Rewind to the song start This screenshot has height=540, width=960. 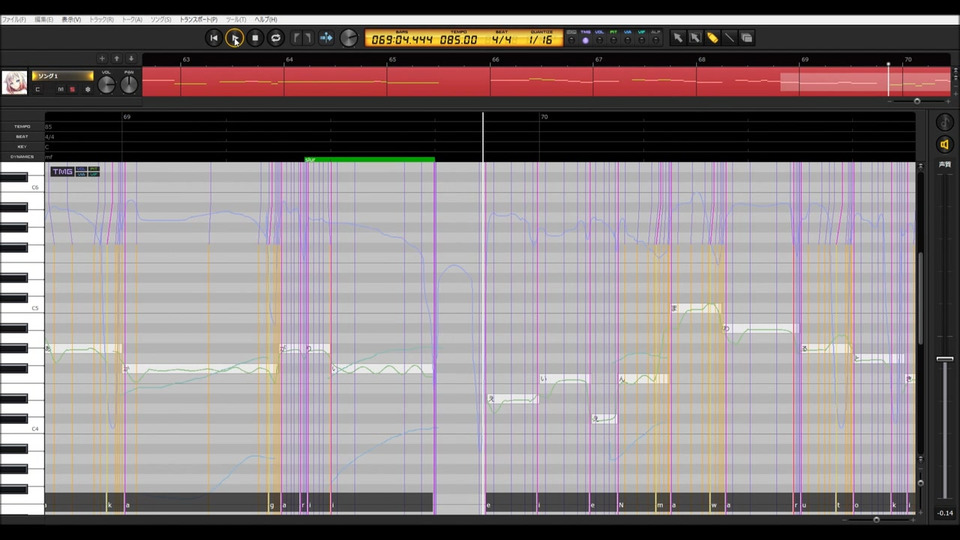coord(214,38)
